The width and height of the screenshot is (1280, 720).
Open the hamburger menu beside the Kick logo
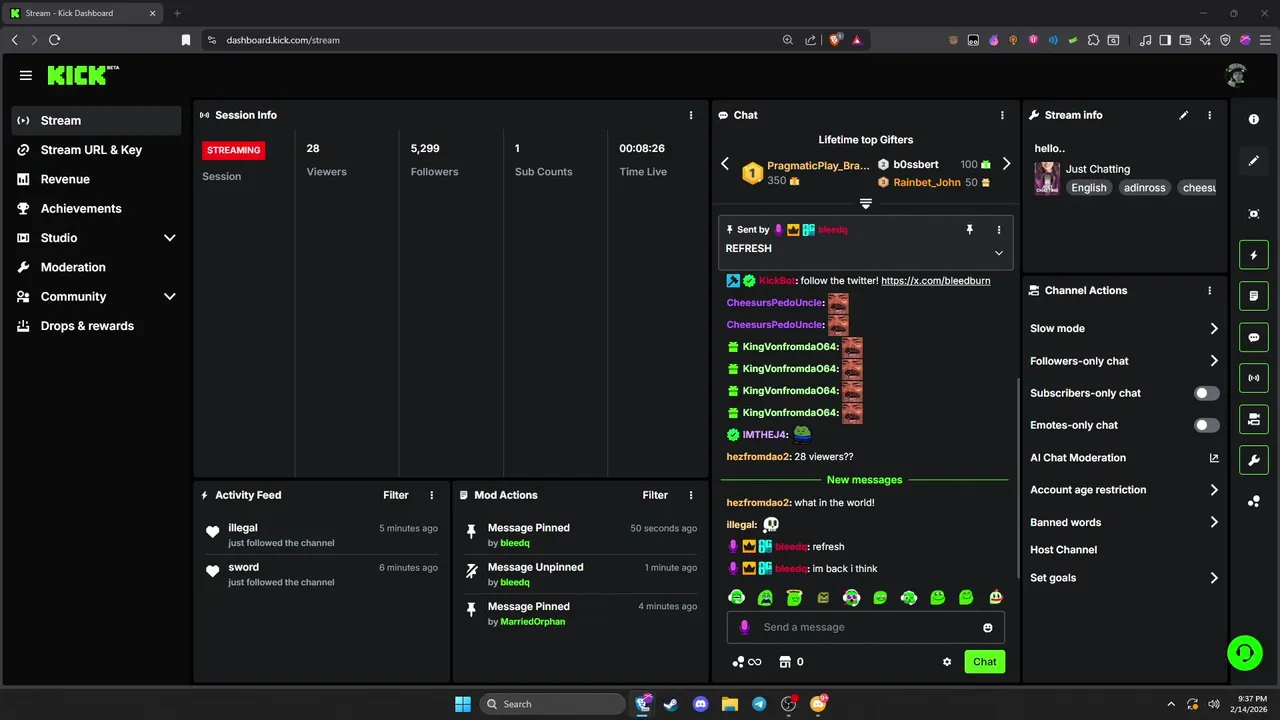26,75
